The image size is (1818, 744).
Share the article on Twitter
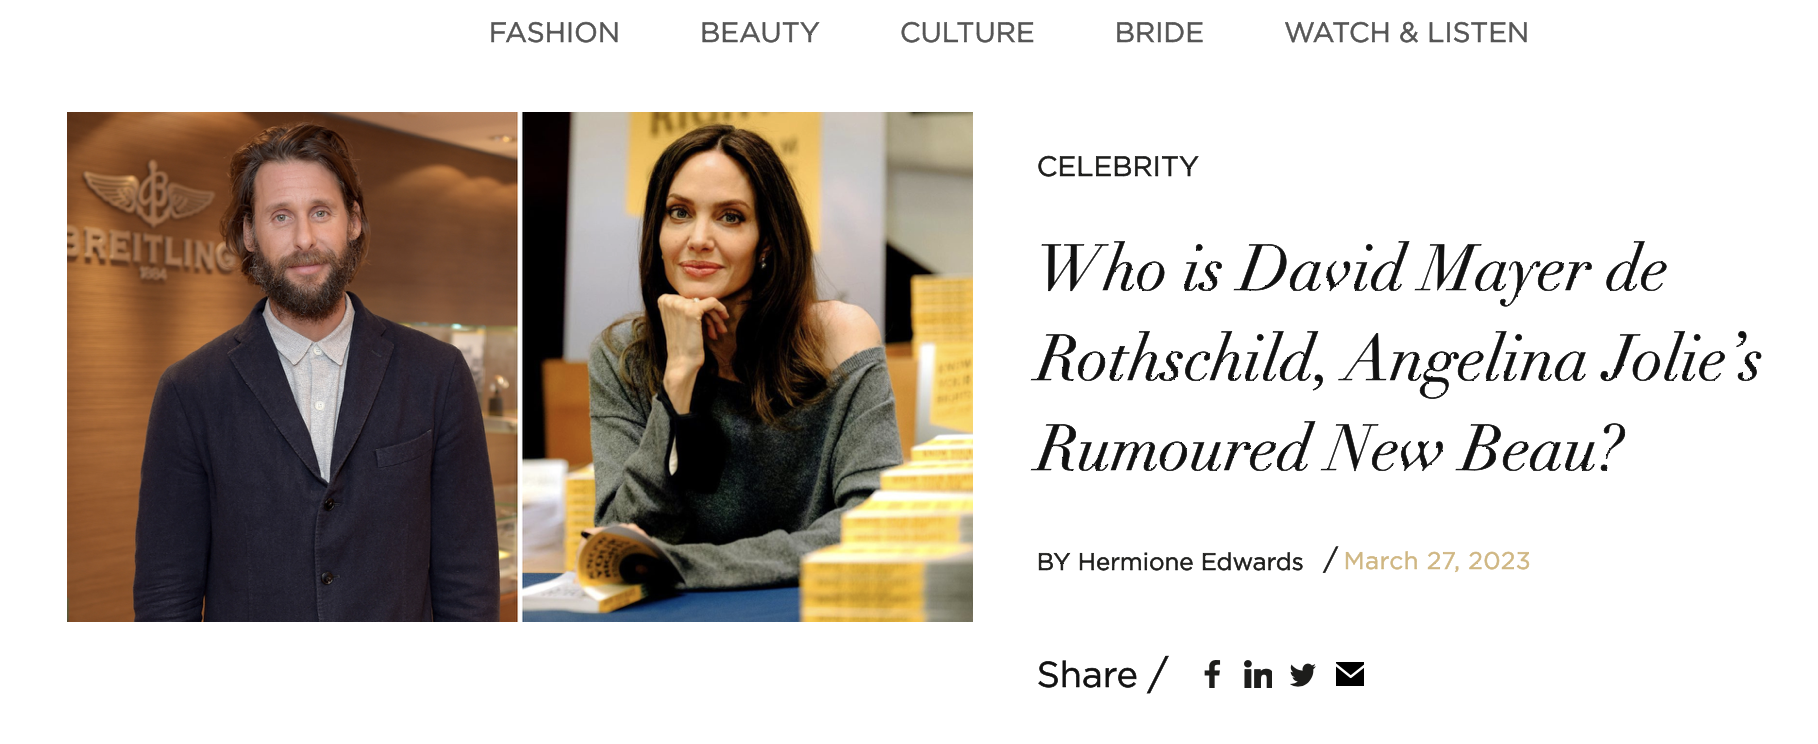coord(1303,675)
